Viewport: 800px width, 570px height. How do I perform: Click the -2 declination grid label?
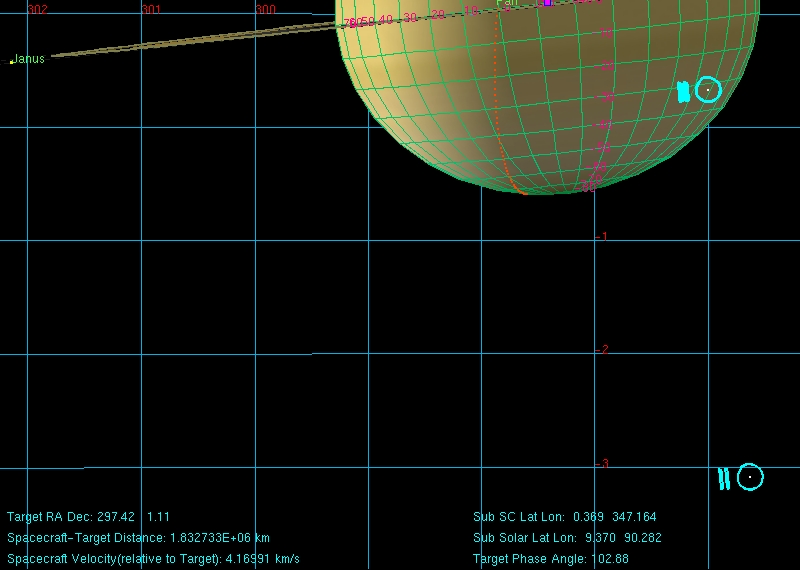click(x=601, y=350)
